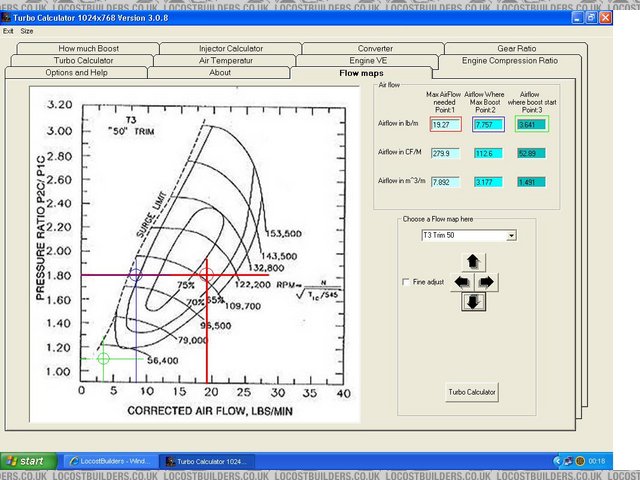Click the right arrow button
This screenshot has width=640, height=480.
point(487,282)
